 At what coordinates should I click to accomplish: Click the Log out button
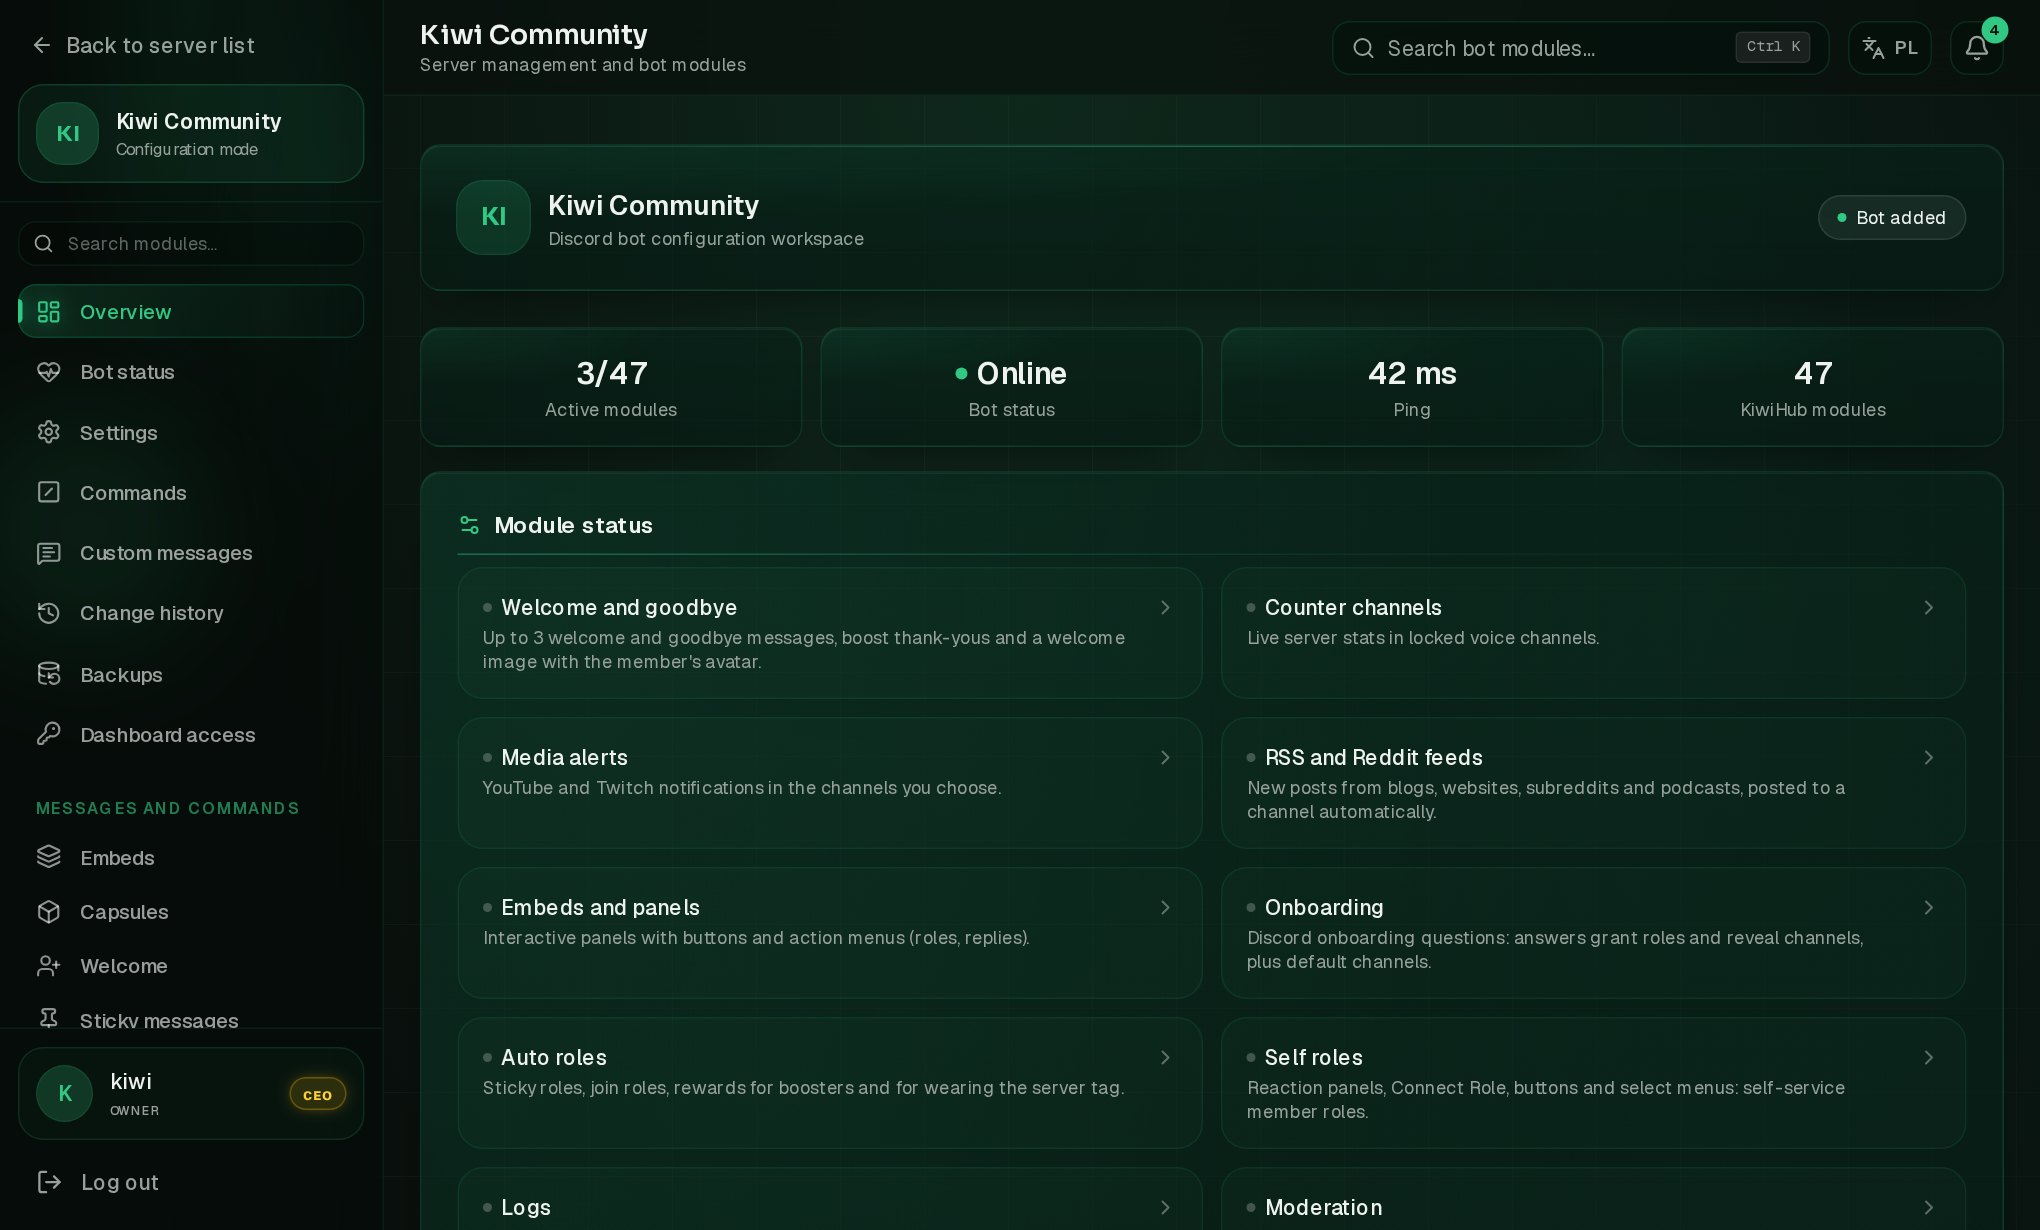point(98,1182)
